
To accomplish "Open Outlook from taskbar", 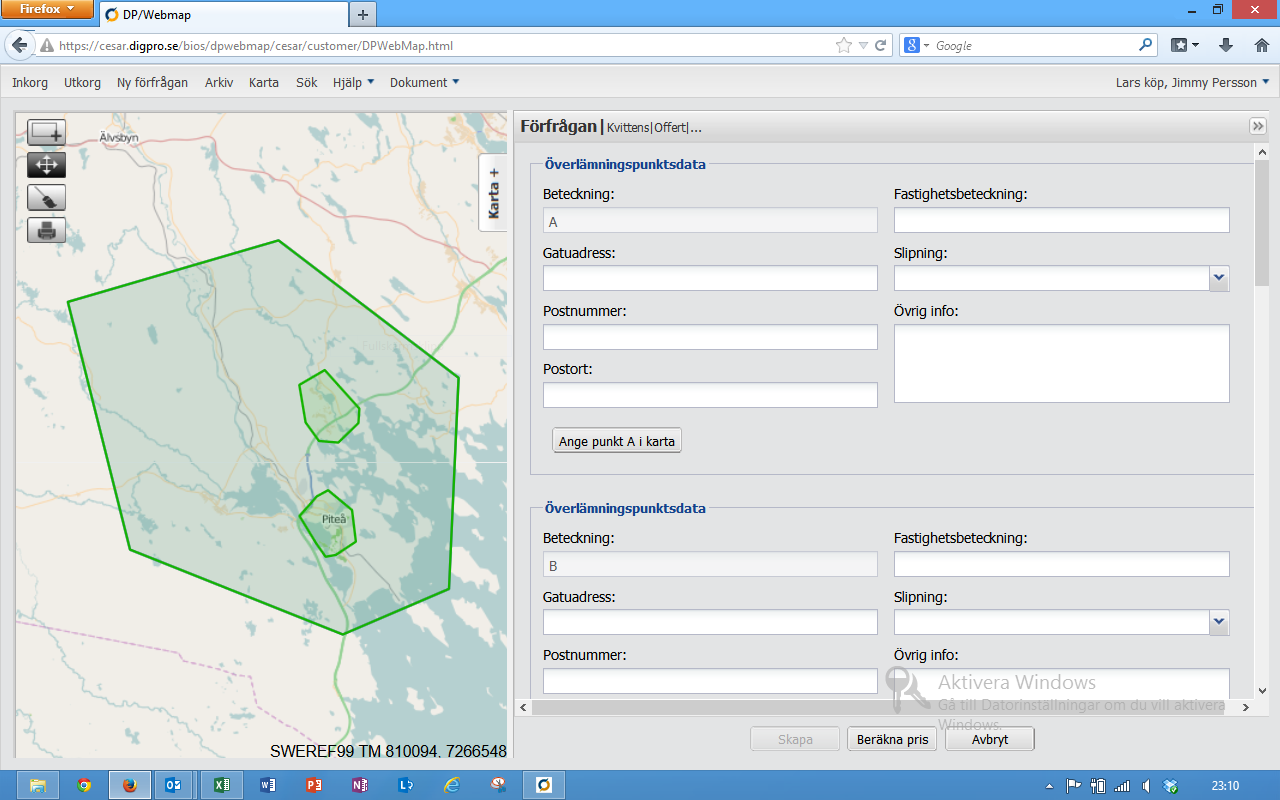I will pos(172,785).
